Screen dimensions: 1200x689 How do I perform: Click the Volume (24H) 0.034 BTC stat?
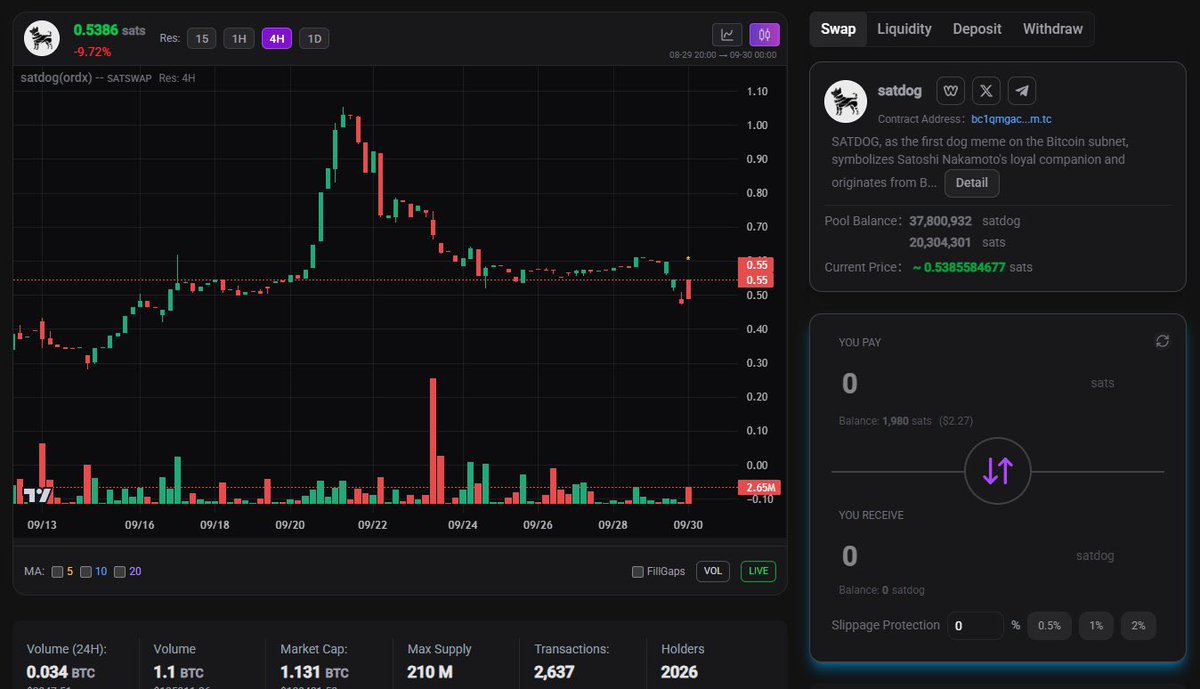pos(66,664)
